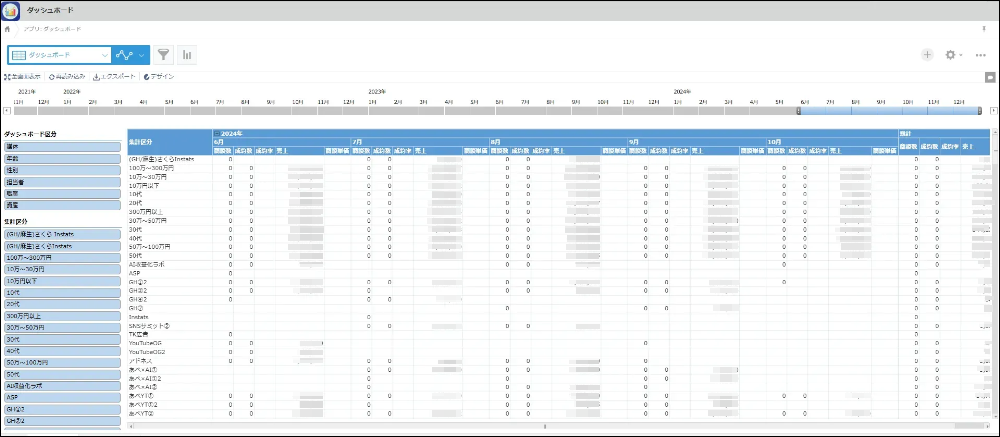Viewport: 1000px width, 437px height.
Task: Open the line-graph dropdown chevron
Action: click(142, 56)
